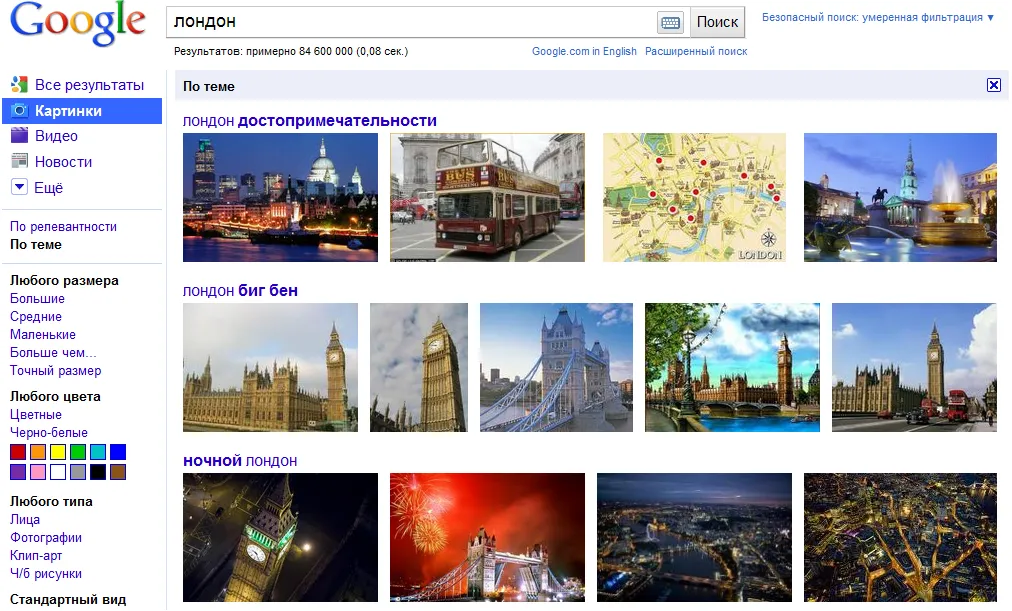
Task: Filter images by Черно-белые
Action: click(48, 432)
